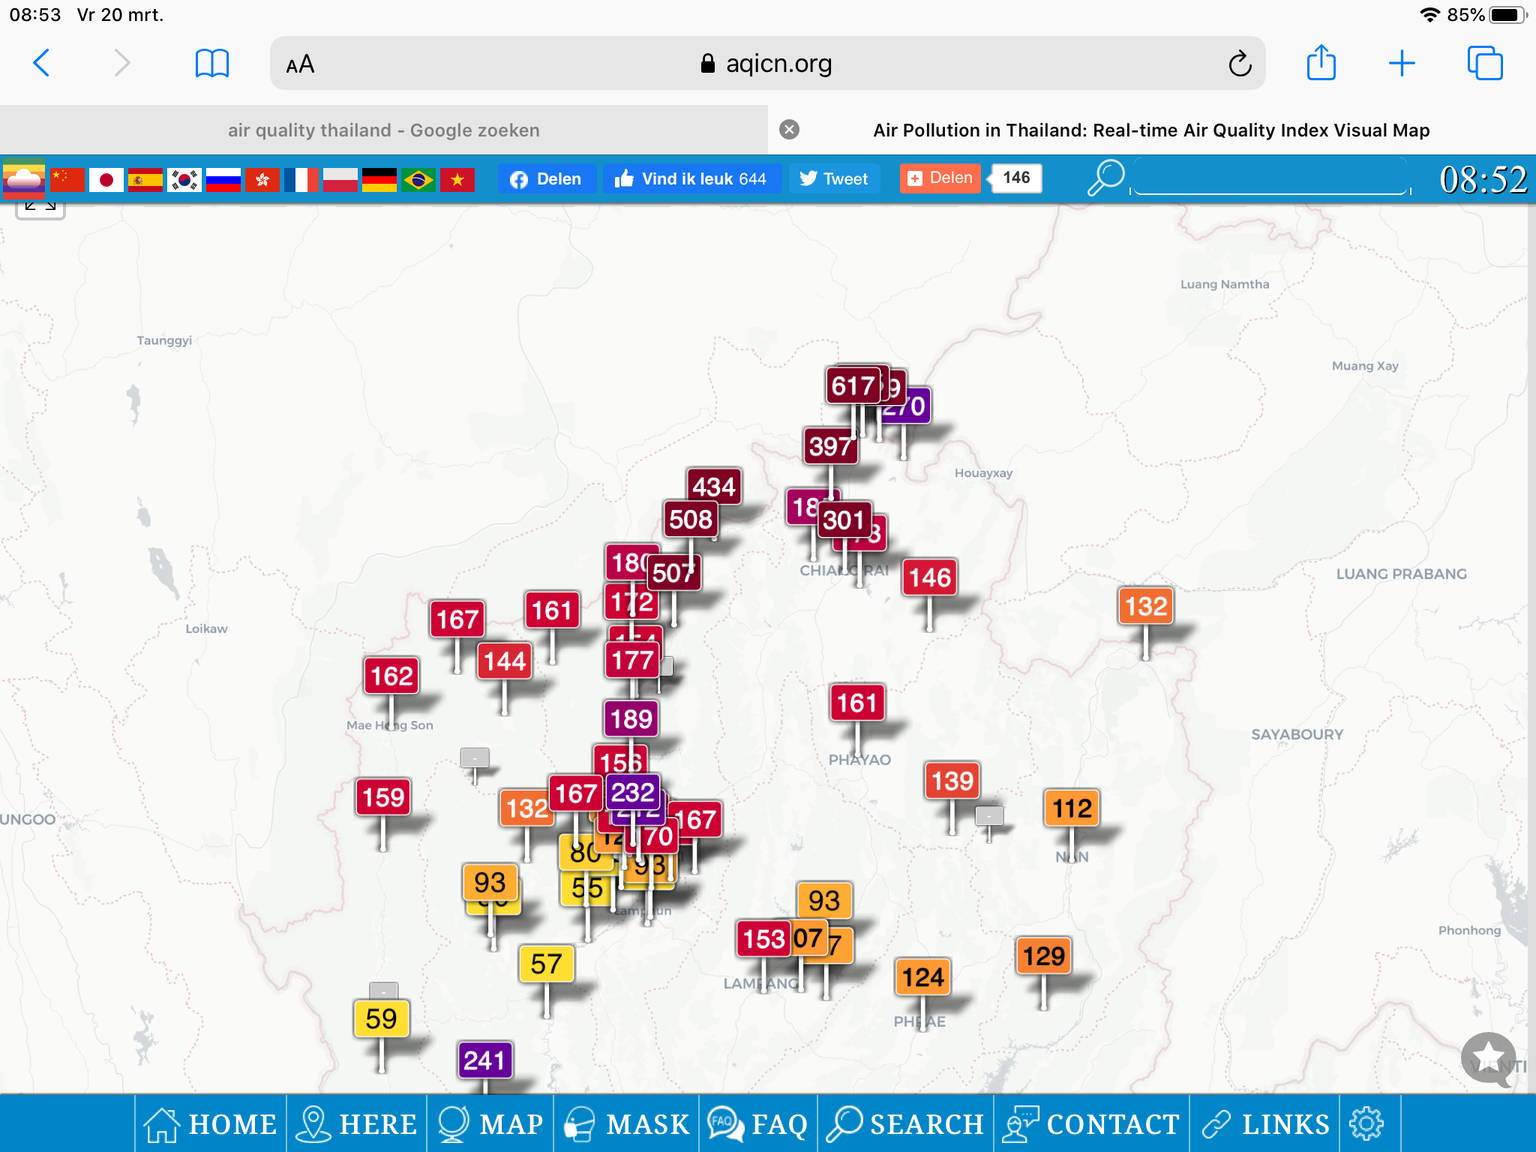Screen dimensions: 1536x1152
Task: Tap the 144 AQI marker
Action: coord(504,661)
